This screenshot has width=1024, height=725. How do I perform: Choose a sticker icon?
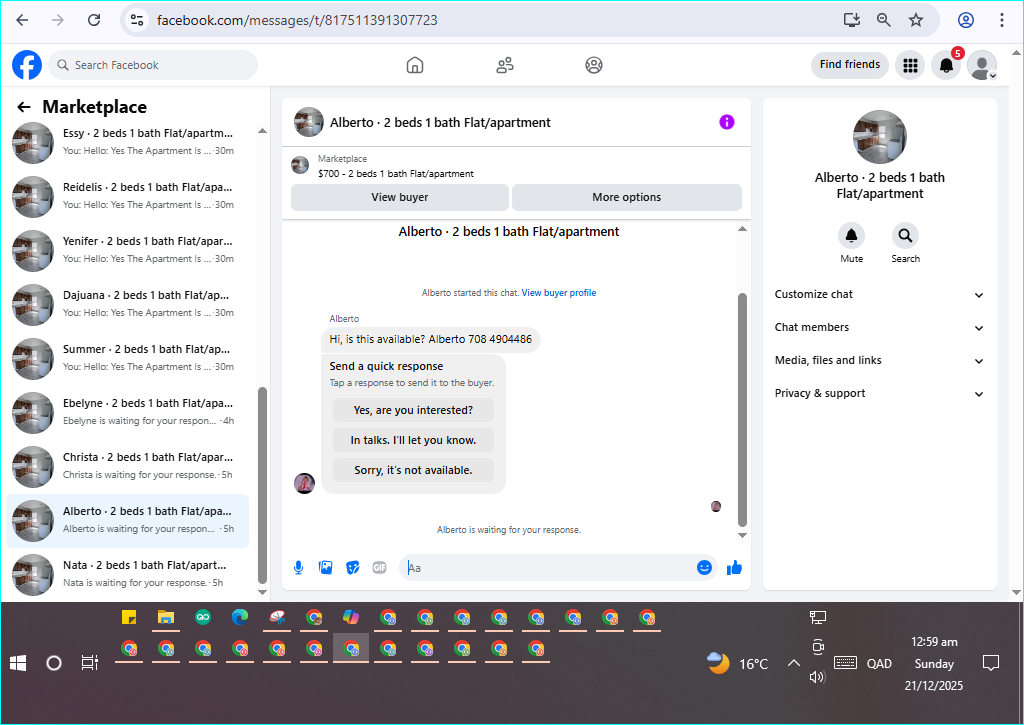coord(353,568)
